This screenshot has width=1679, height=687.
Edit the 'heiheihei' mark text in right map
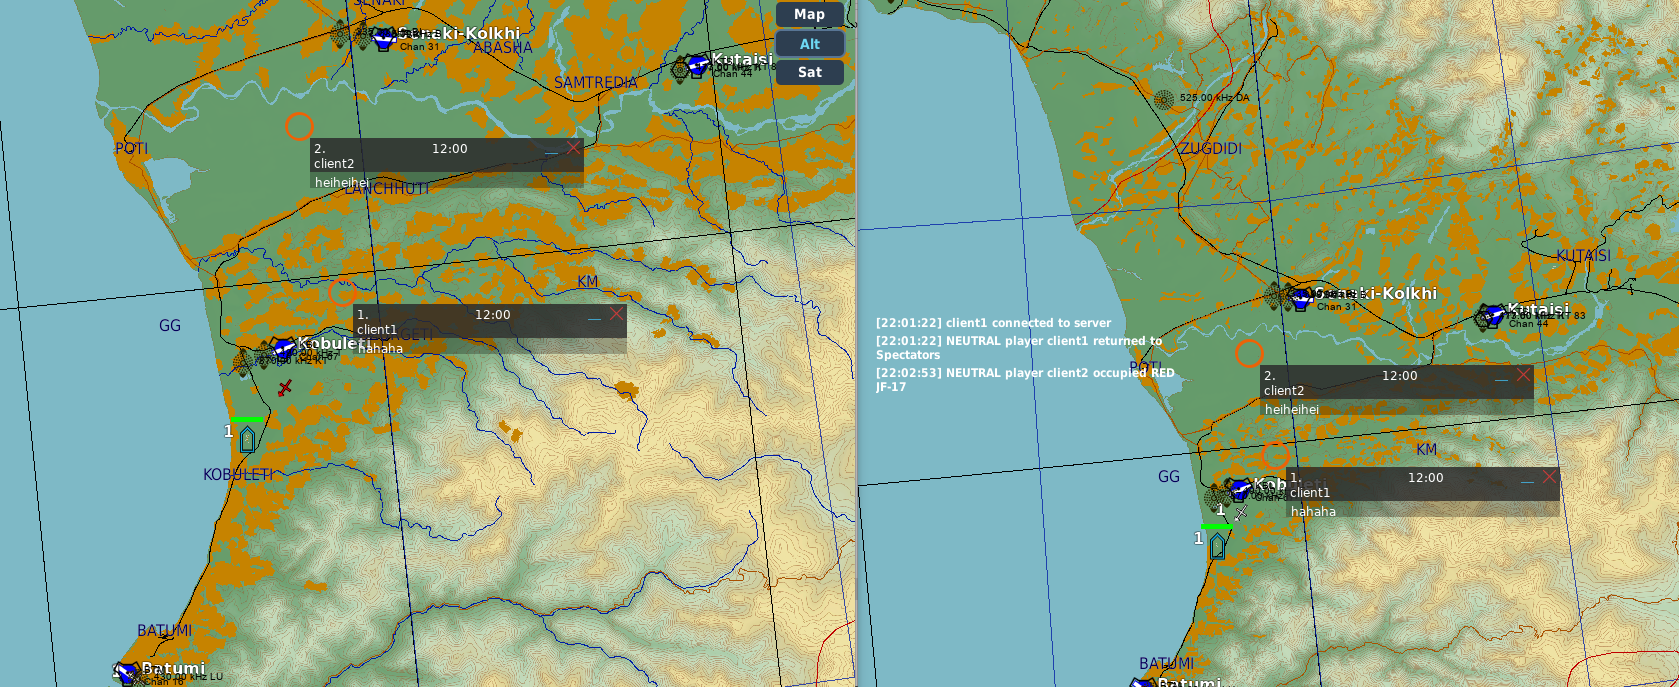(1397, 409)
